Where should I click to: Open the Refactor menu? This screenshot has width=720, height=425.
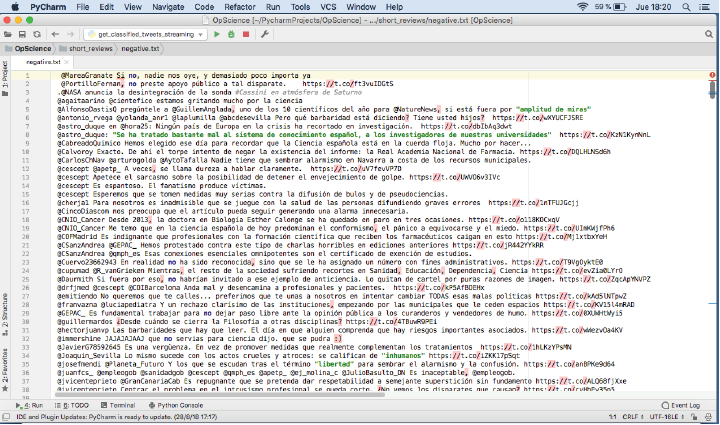[x=234, y=7]
